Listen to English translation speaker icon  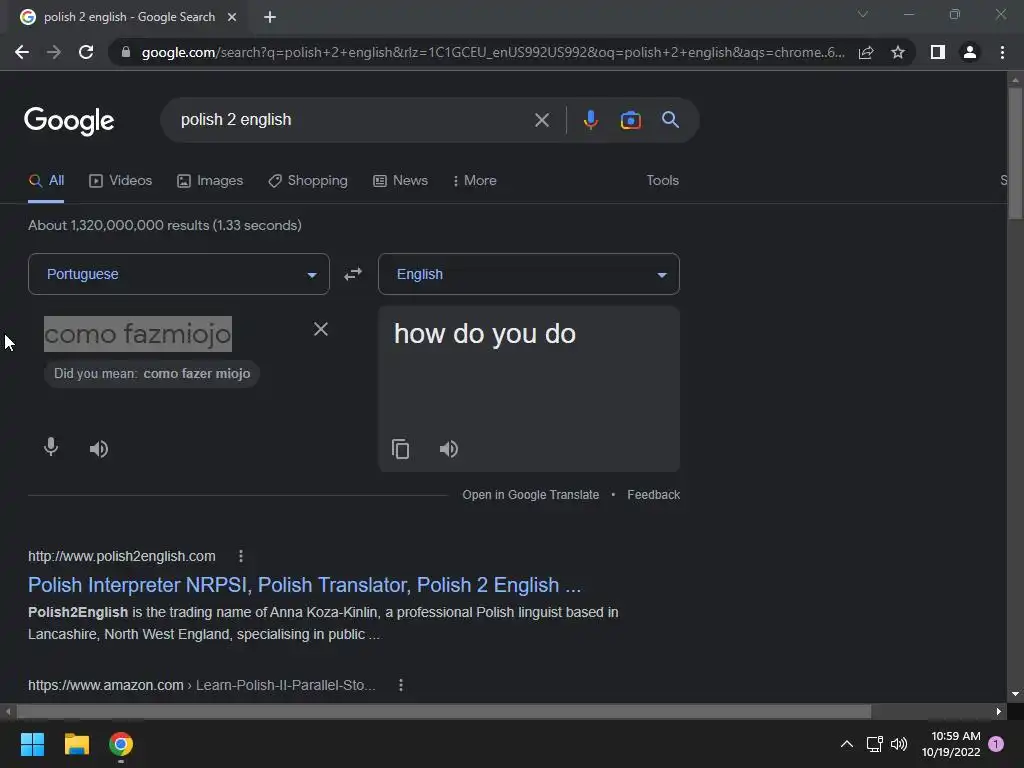click(x=449, y=449)
